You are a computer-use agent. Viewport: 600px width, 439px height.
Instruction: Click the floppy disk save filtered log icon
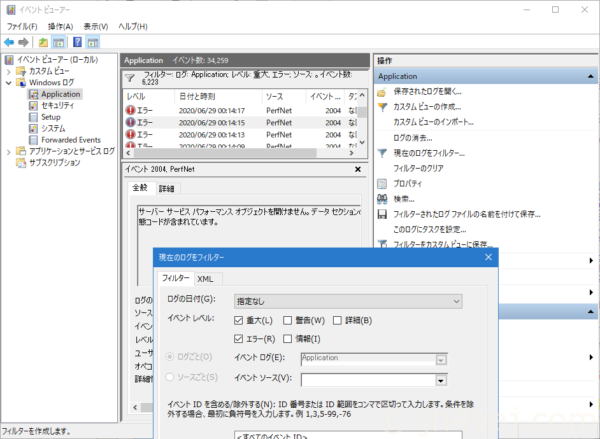tap(381, 213)
